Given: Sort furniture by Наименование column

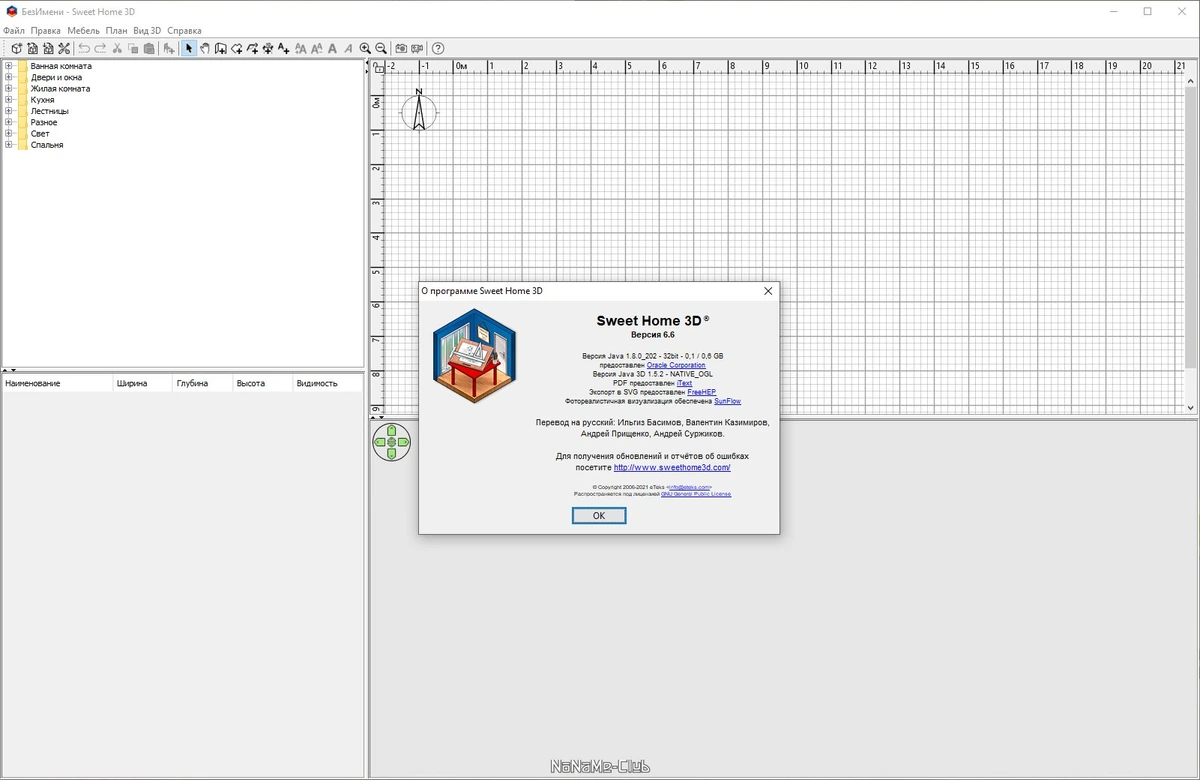Looking at the screenshot, I should 56,383.
